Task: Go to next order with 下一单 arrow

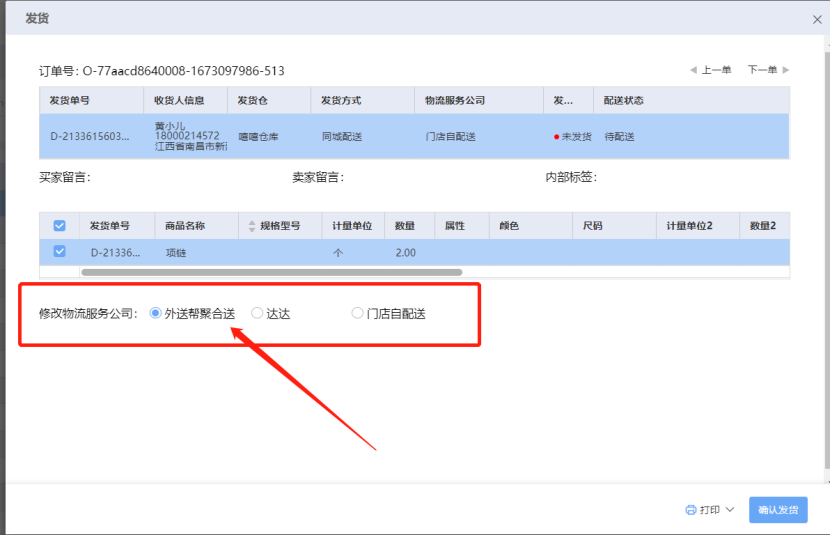Action: tap(786, 70)
